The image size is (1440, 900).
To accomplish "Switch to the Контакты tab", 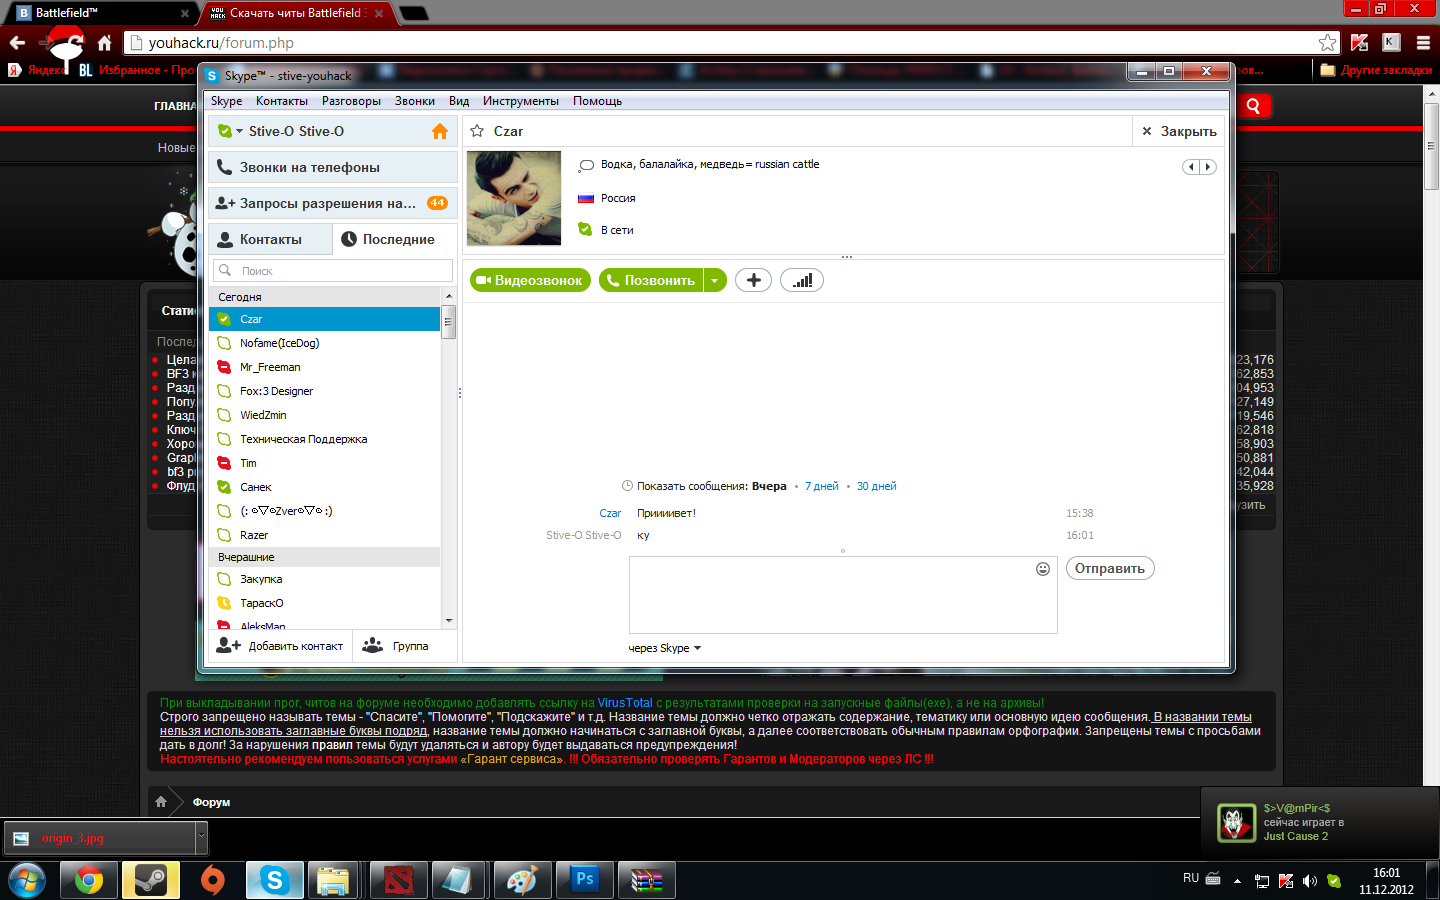I will tap(270, 239).
